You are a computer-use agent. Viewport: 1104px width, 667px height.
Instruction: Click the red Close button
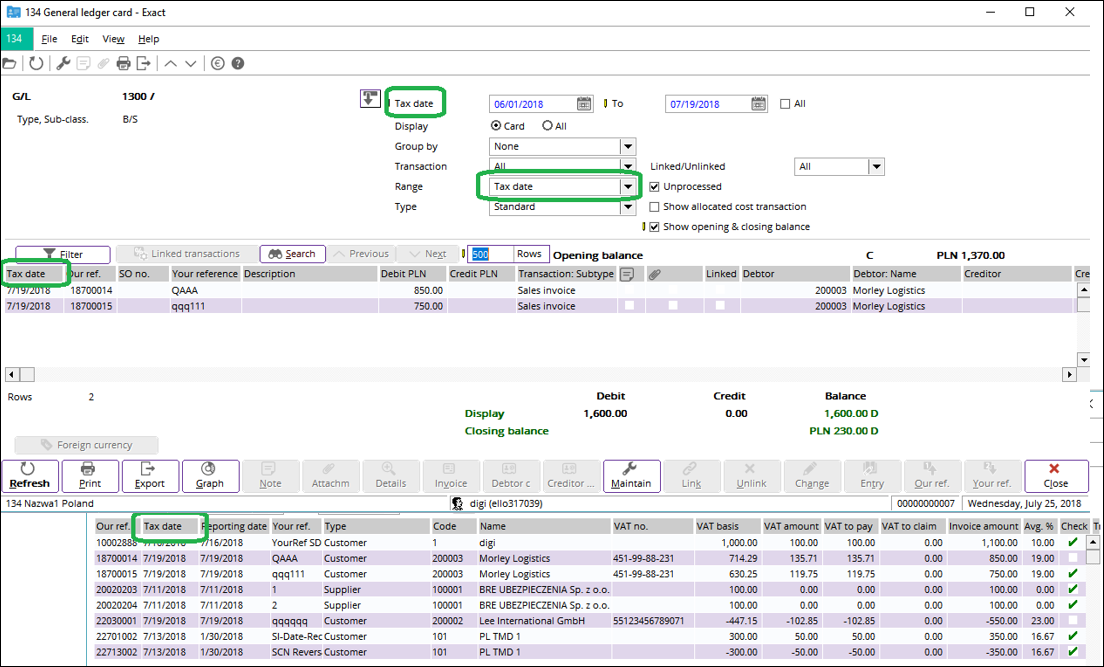[x=1056, y=475]
